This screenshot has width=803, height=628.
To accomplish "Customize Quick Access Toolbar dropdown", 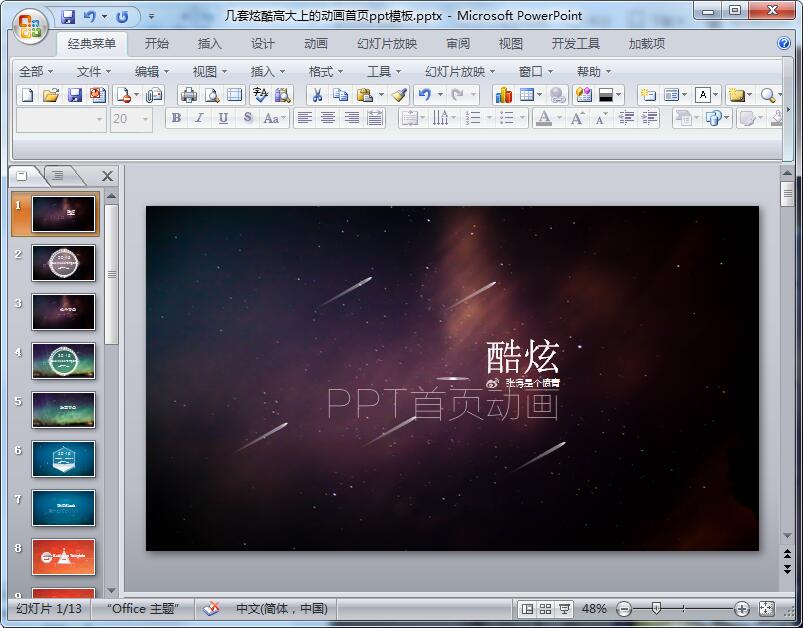I will point(151,17).
